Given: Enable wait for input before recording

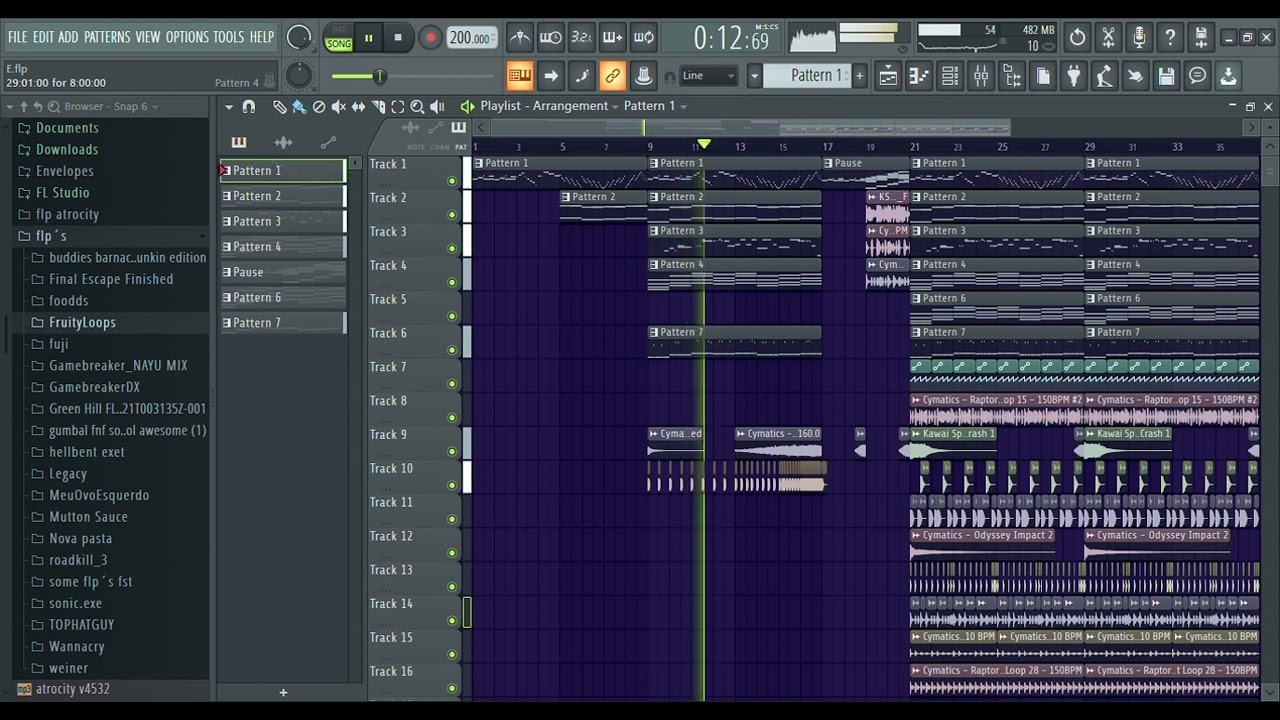Looking at the screenshot, I should tap(550, 38).
